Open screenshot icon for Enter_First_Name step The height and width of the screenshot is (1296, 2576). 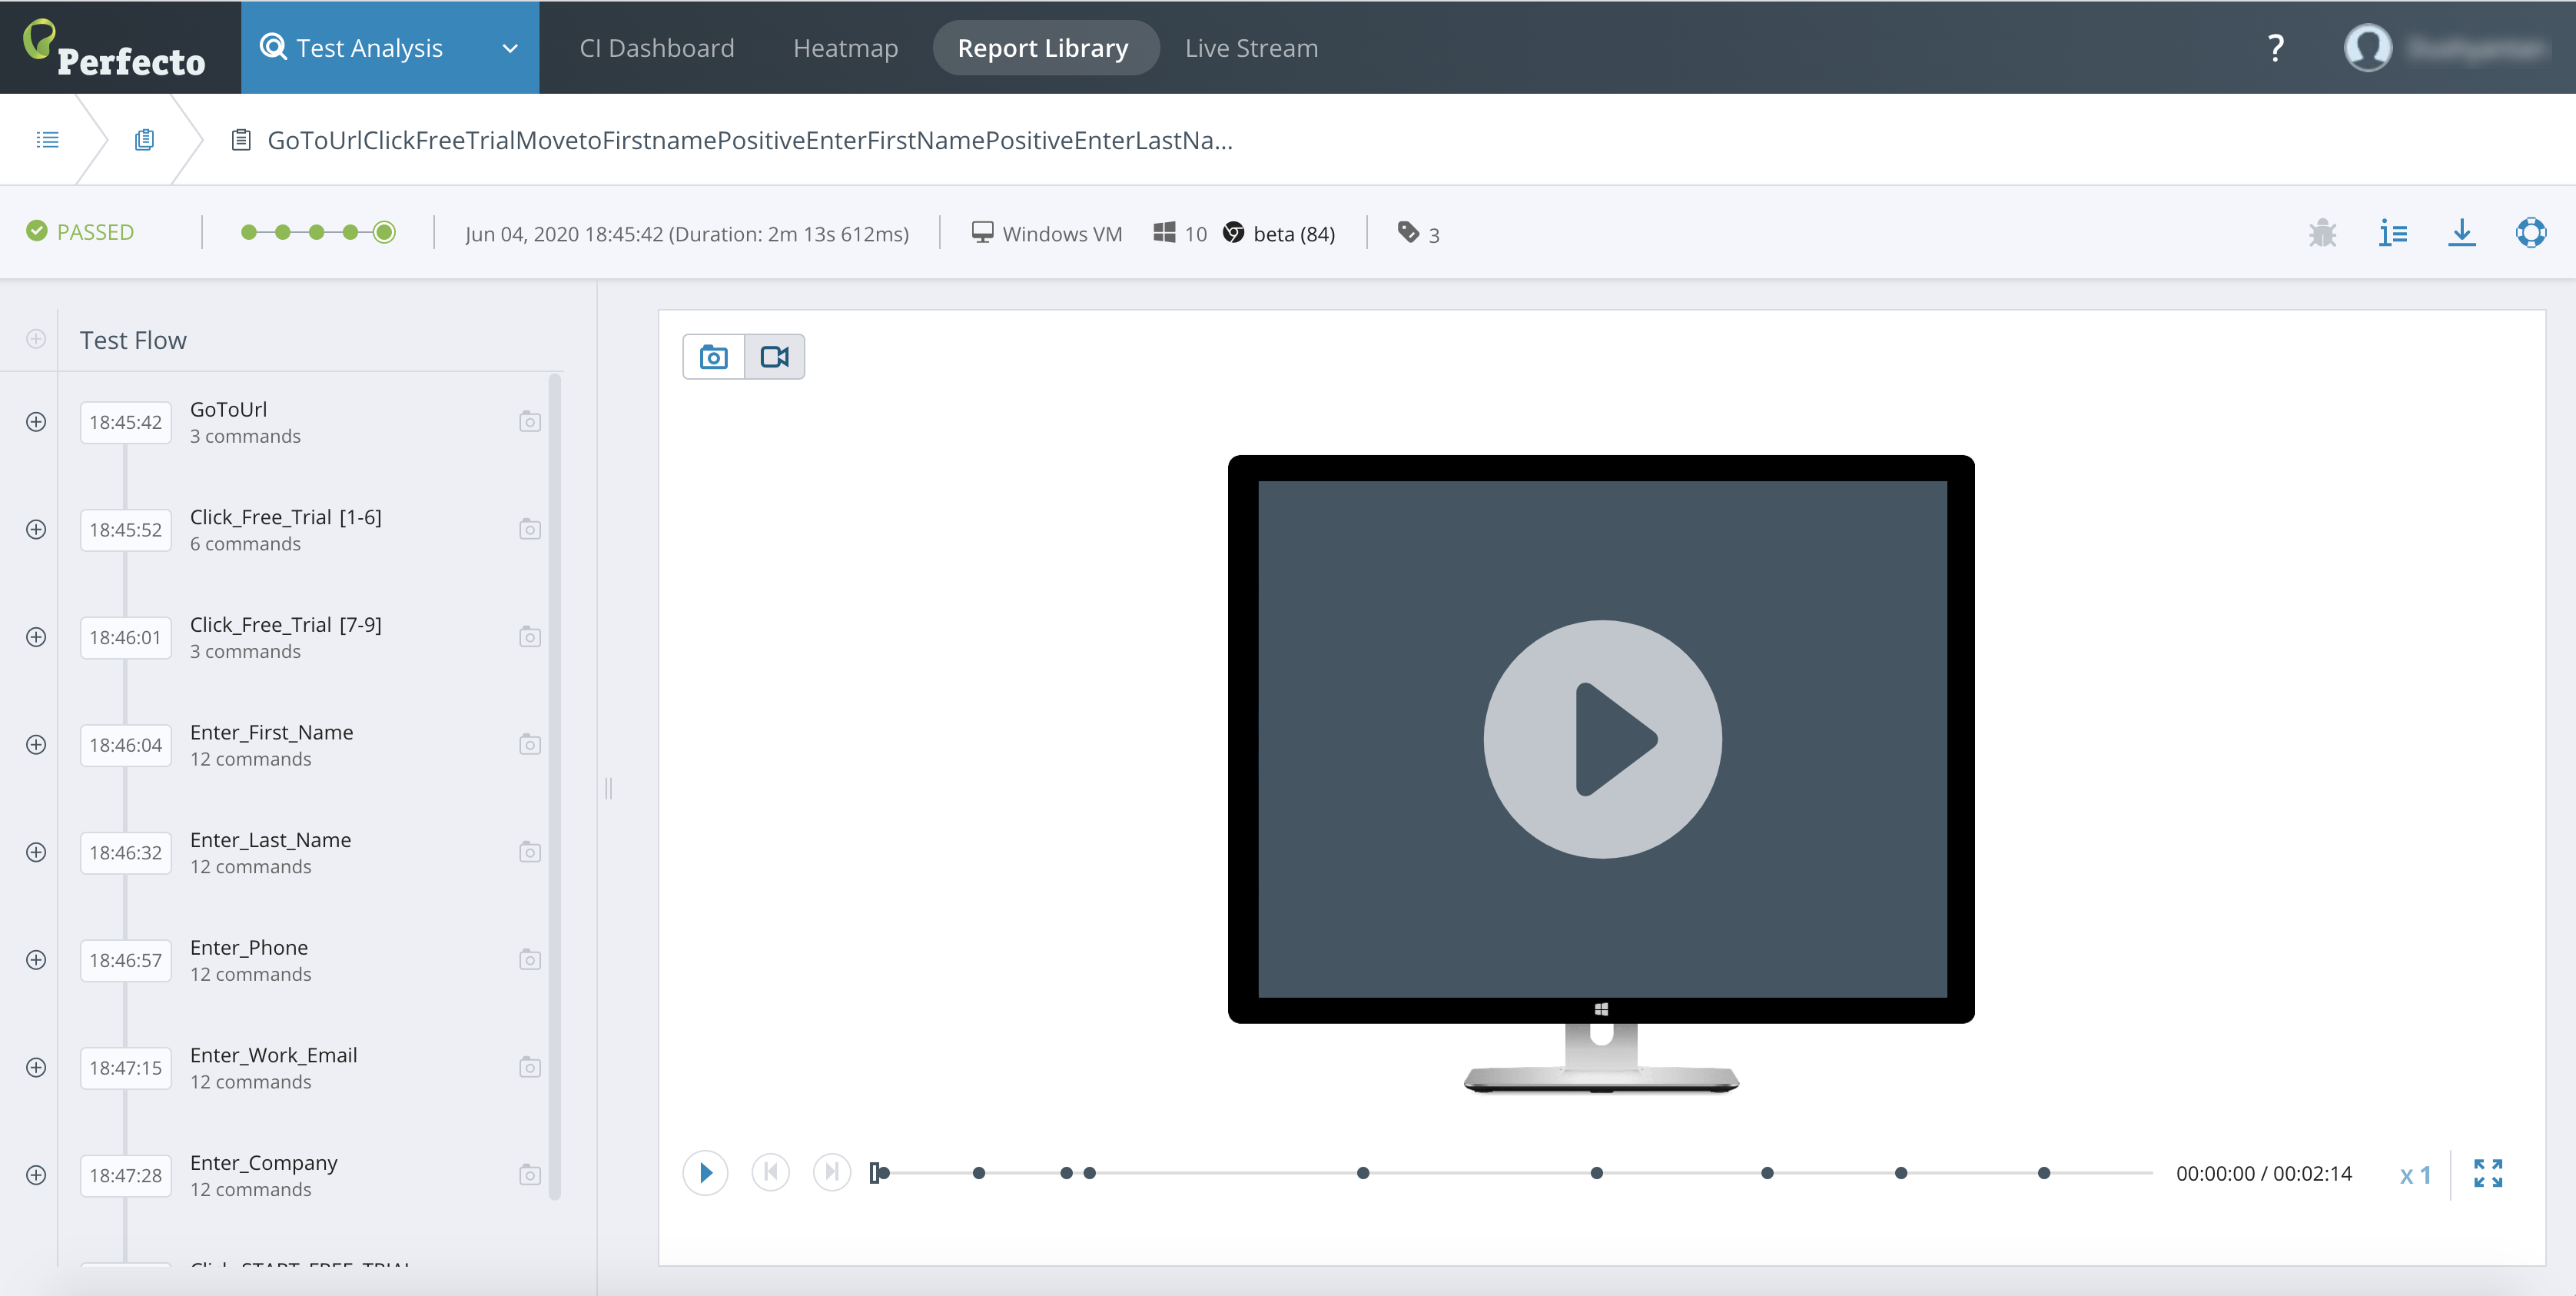[x=530, y=745]
